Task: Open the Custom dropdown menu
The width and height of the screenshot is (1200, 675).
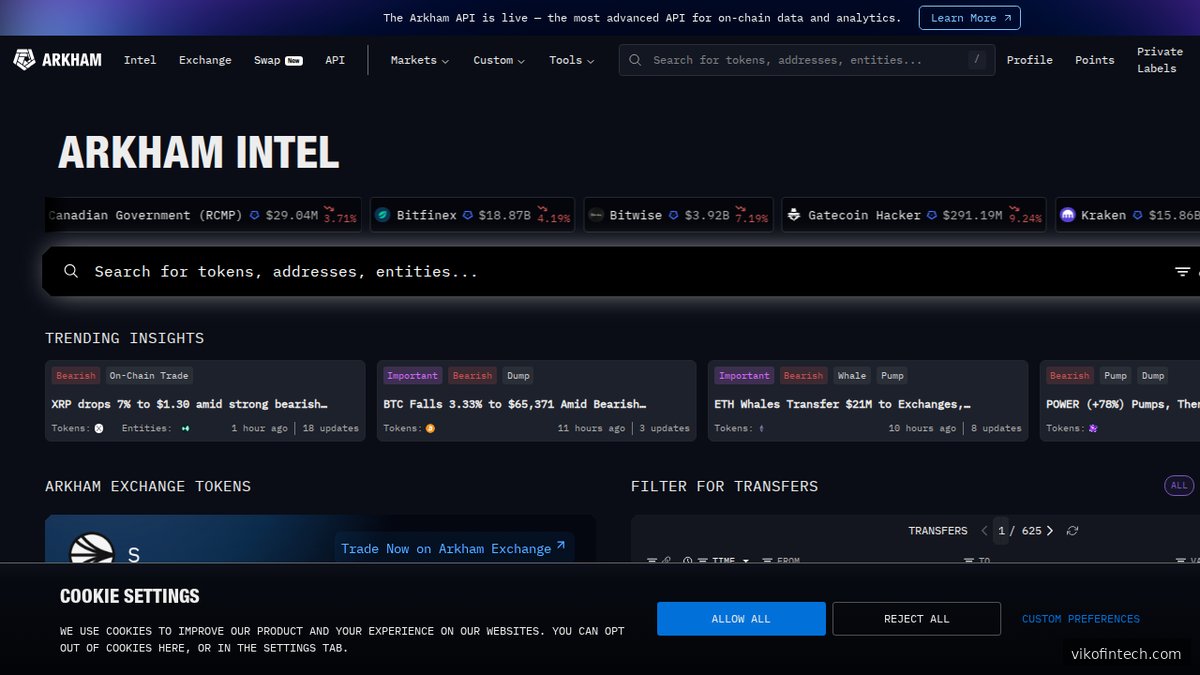Action: click(x=499, y=60)
